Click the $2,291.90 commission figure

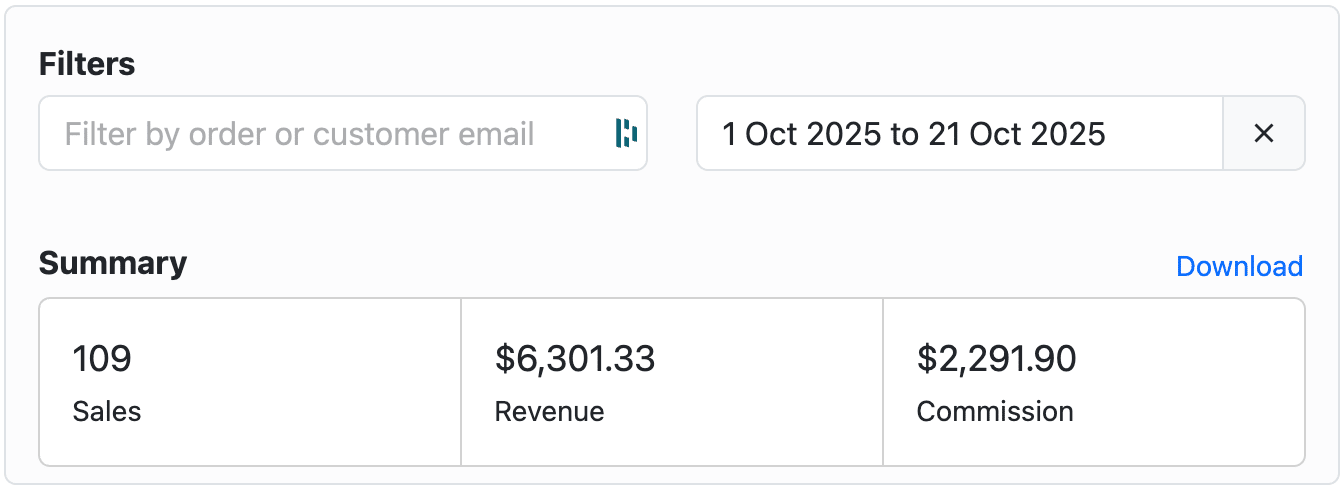pyautogui.click(x=996, y=359)
